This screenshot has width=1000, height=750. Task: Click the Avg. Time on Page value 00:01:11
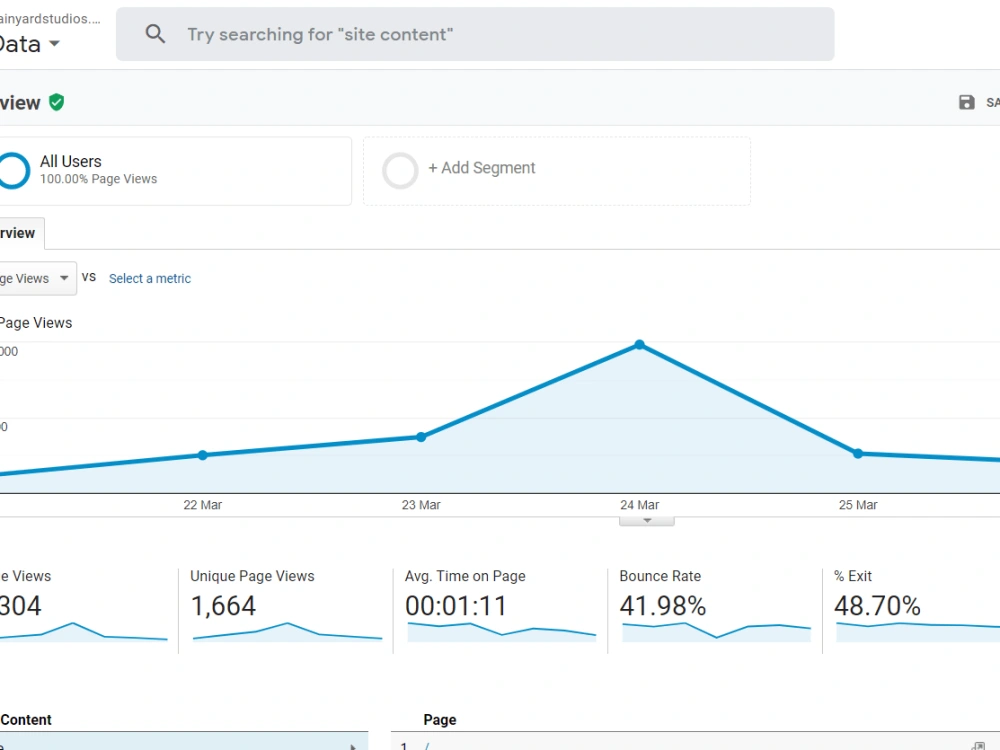point(456,606)
